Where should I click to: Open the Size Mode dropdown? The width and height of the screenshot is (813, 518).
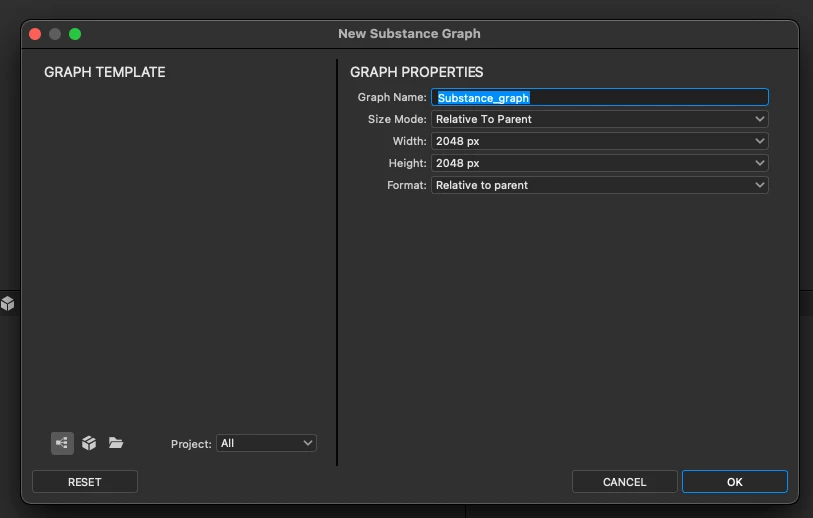click(x=599, y=119)
